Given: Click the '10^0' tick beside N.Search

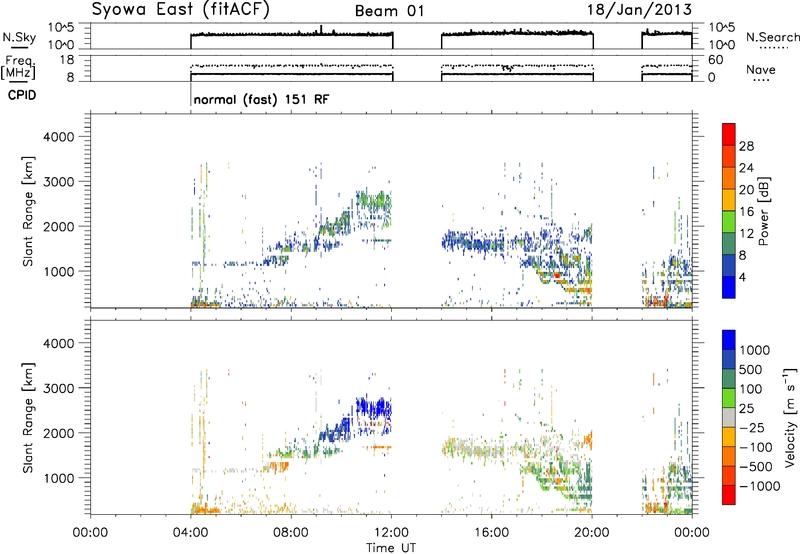Looking at the screenshot, I should coord(721,44).
